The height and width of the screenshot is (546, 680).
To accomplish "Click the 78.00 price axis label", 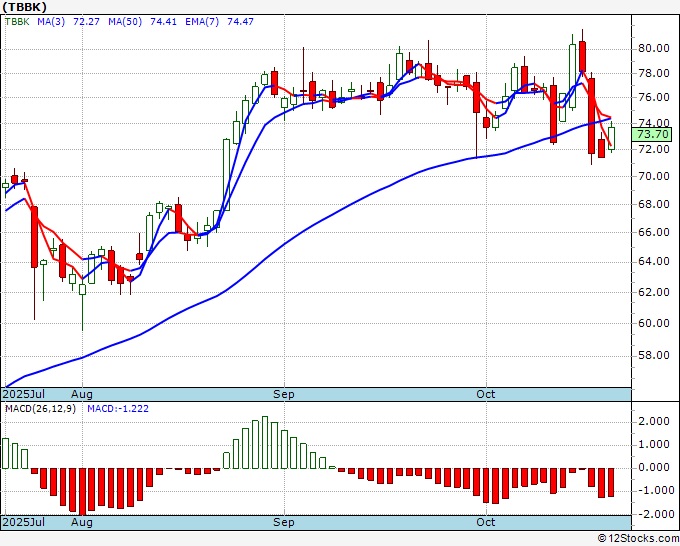I will [654, 73].
